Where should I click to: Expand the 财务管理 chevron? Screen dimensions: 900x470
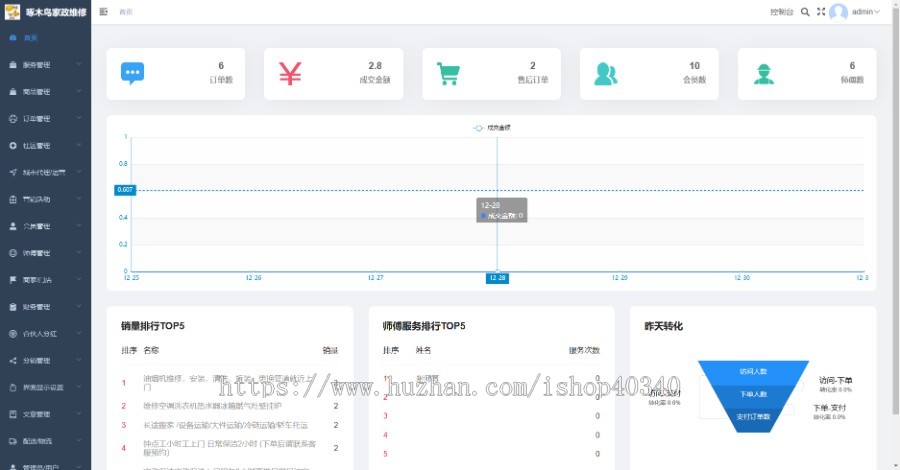[79, 306]
